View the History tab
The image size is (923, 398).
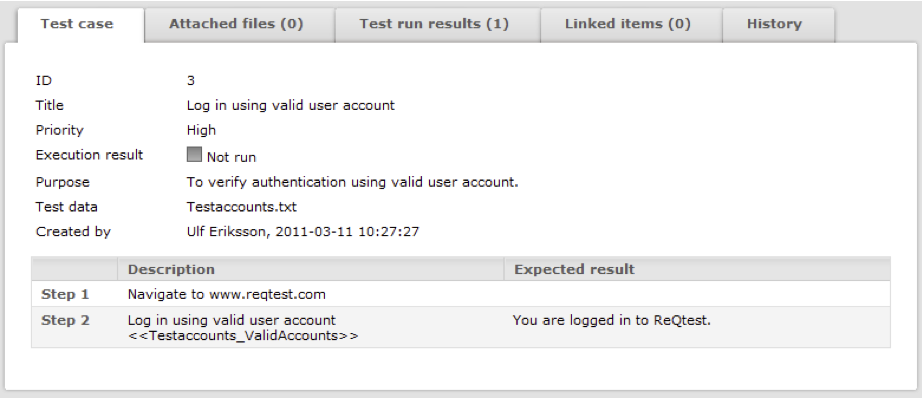click(x=774, y=25)
